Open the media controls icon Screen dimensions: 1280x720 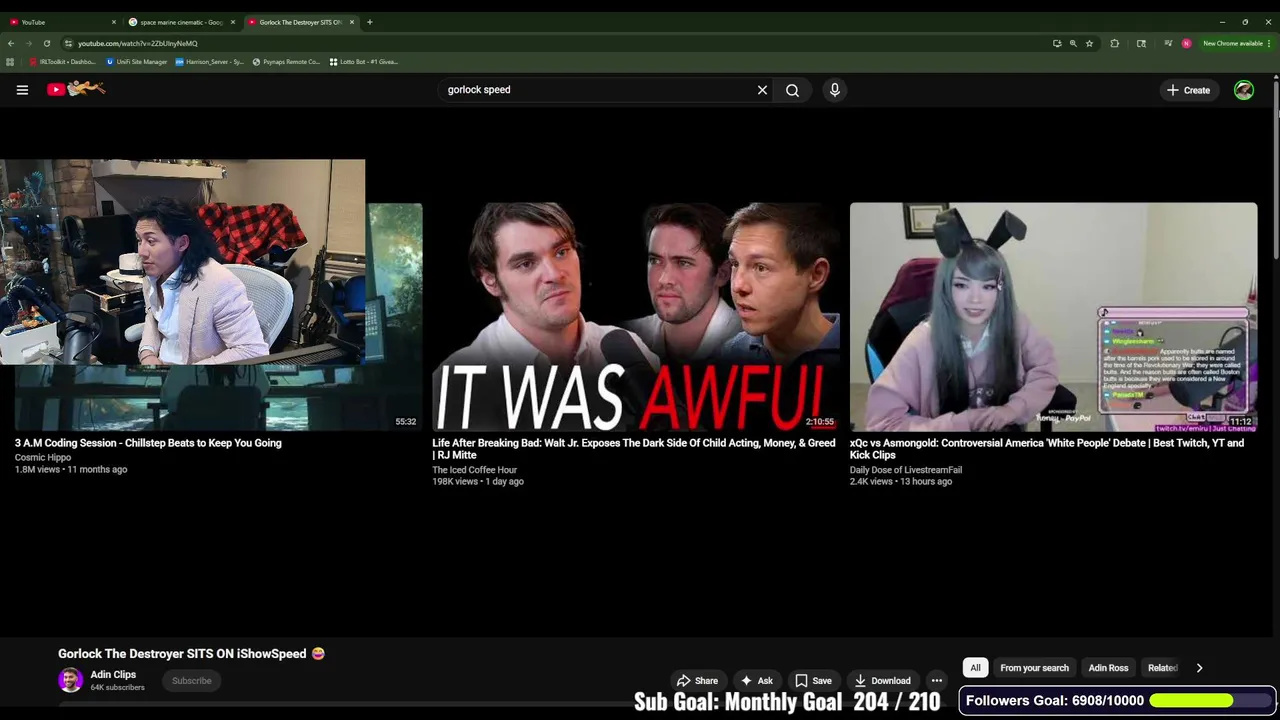pos(1168,43)
